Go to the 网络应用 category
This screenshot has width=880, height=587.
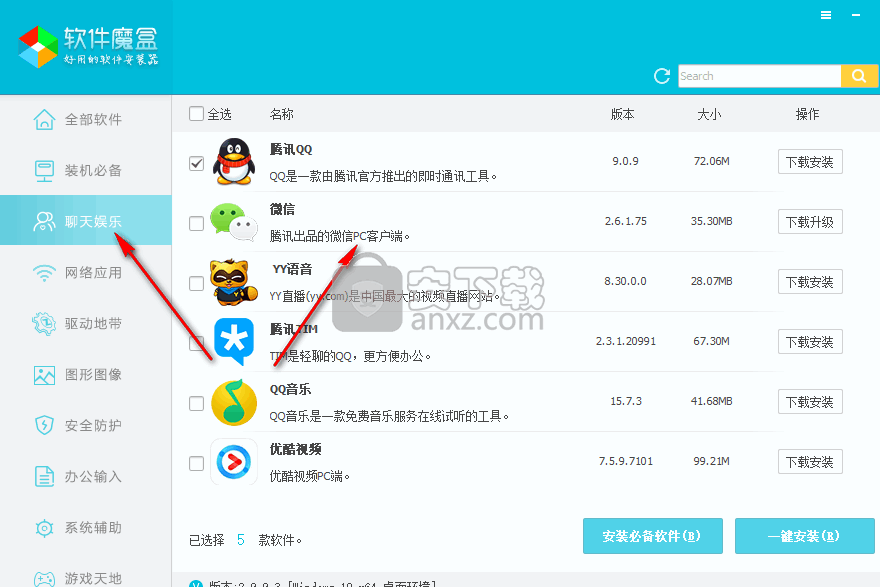tap(85, 273)
